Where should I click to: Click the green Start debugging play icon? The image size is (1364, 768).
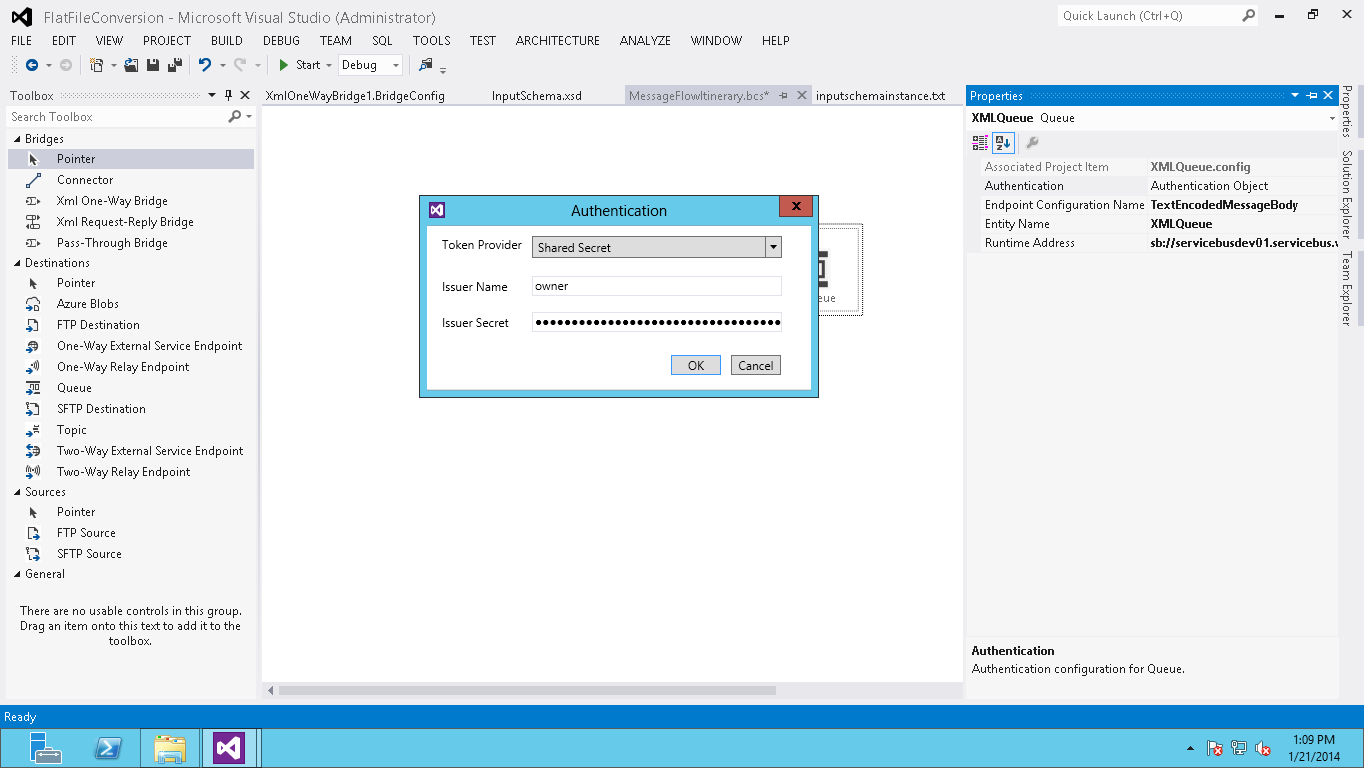pos(284,65)
